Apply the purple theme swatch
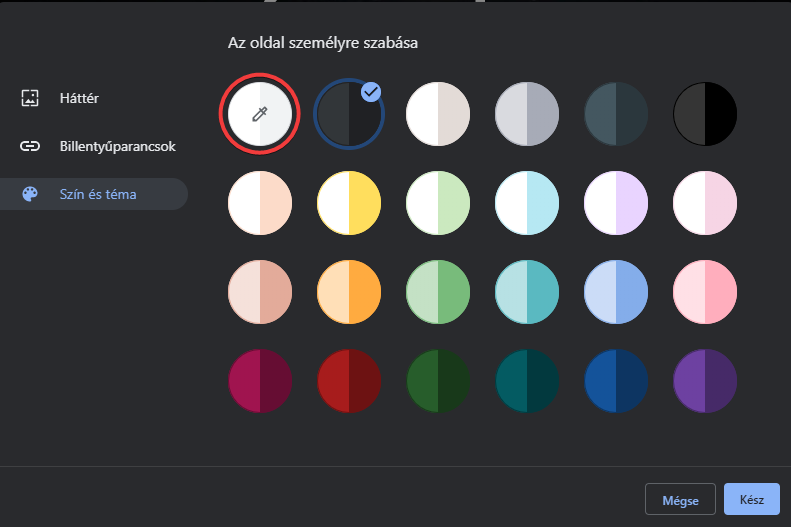 pos(705,381)
